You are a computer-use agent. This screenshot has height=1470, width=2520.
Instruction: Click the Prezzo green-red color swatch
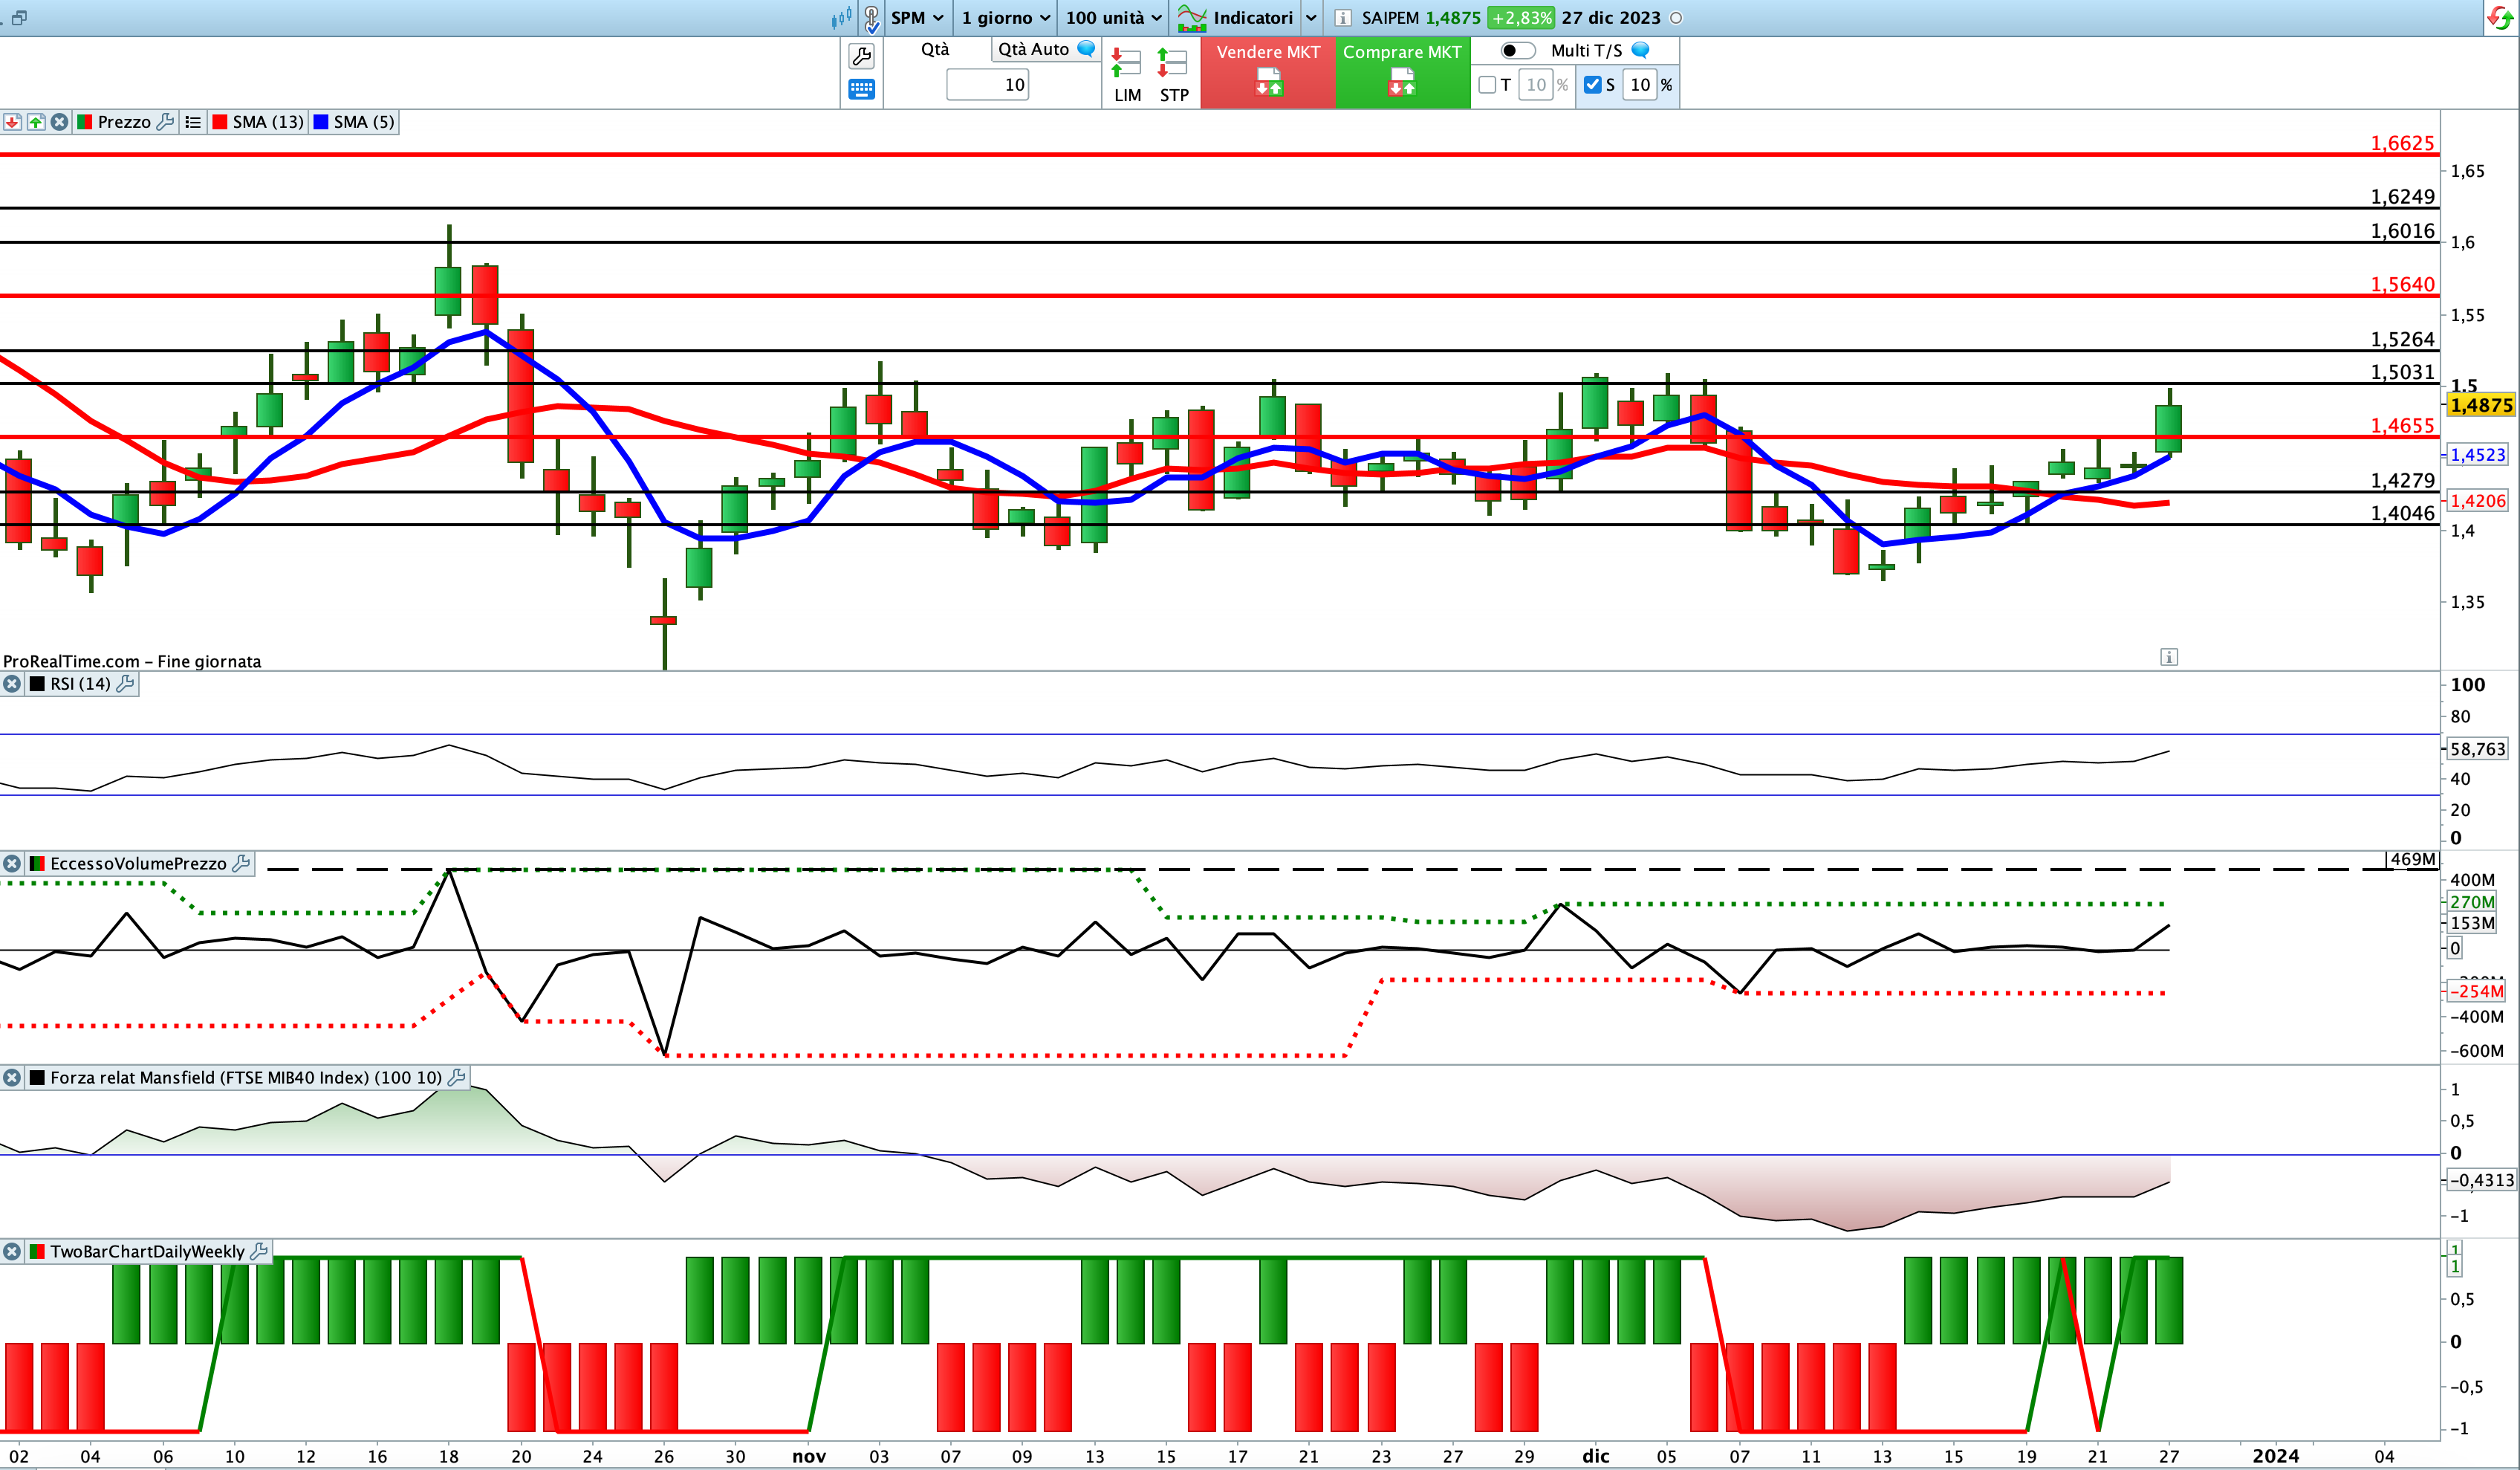click(85, 122)
